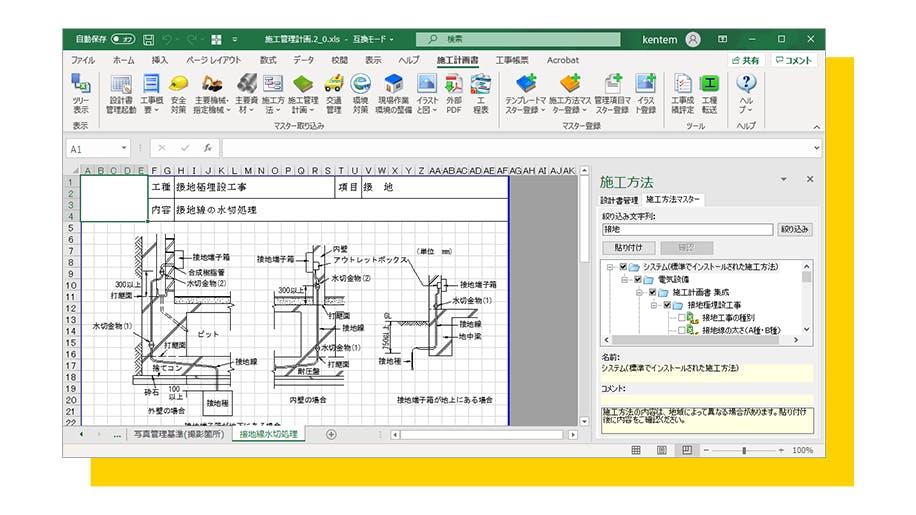The image size is (916, 515).
Task: Open the 施工方法 pane options dropdown
Action: click(x=783, y=179)
